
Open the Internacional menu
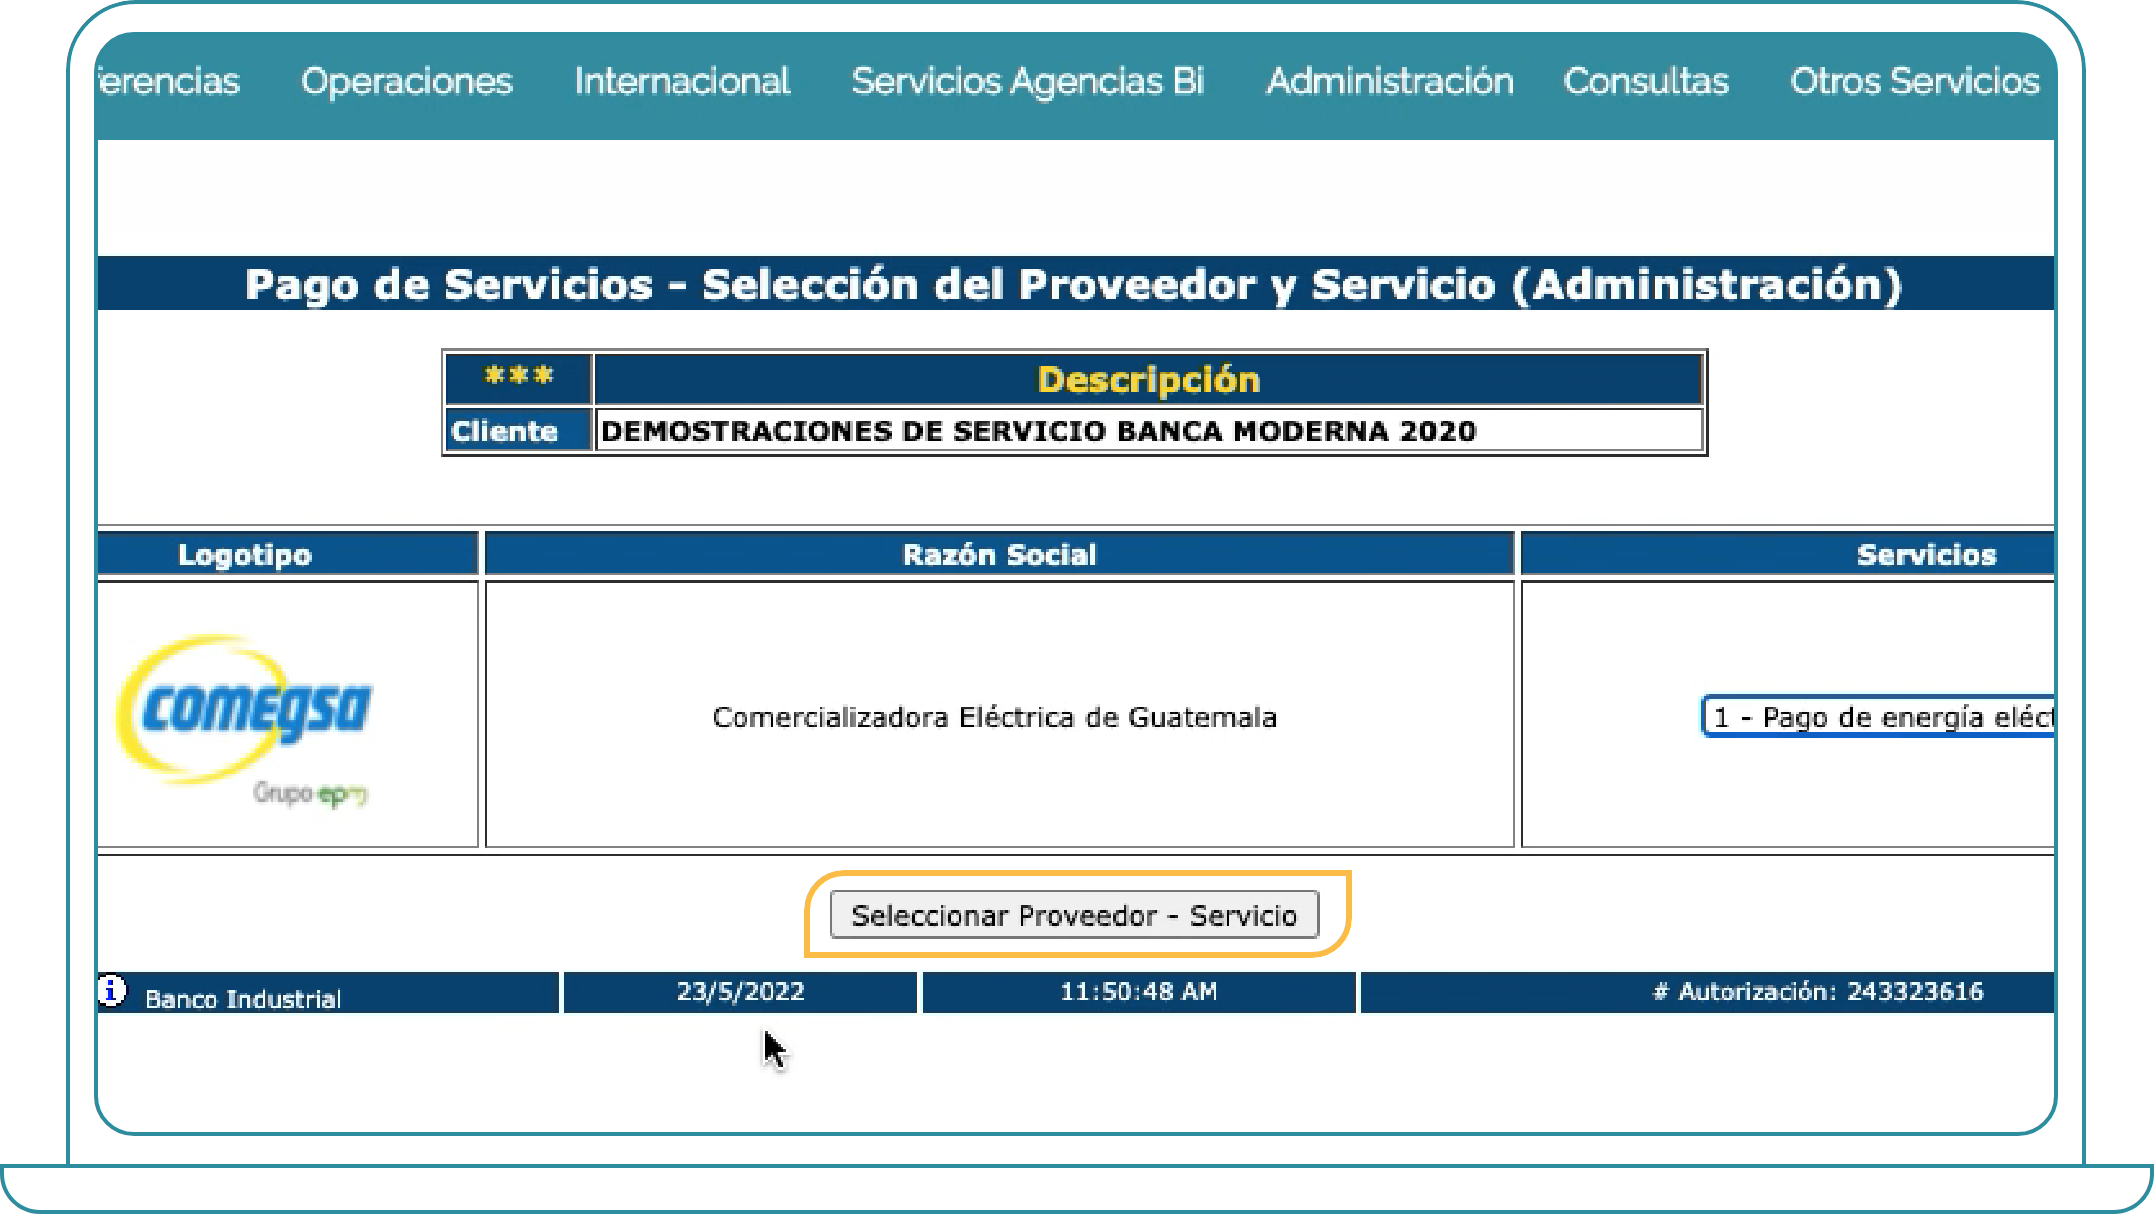pos(682,81)
